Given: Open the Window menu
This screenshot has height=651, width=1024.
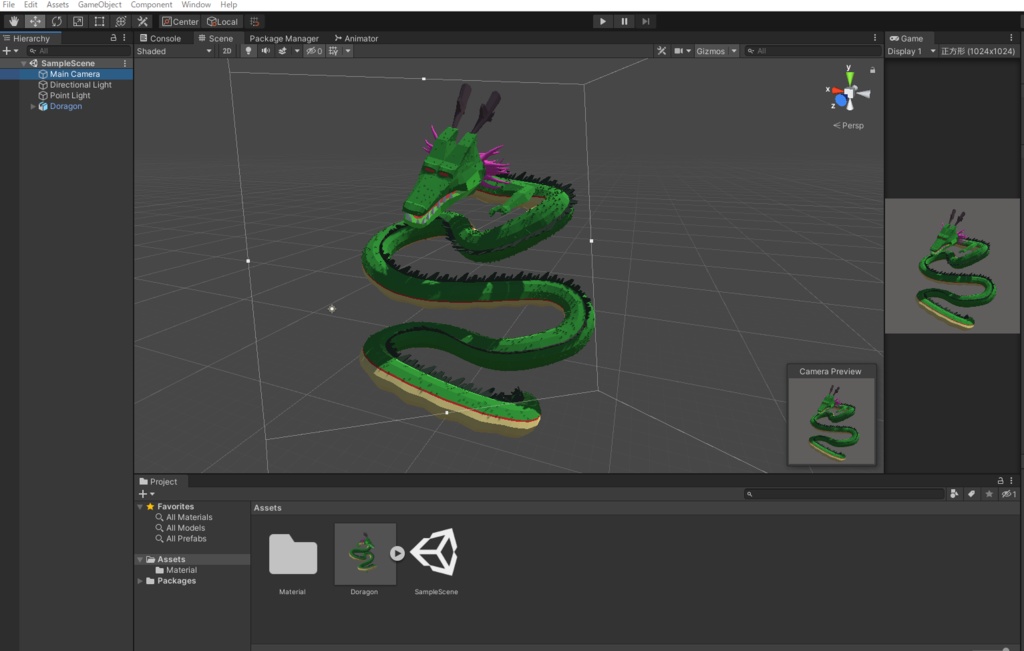Looking at the screenshot, I should point(196,5).
